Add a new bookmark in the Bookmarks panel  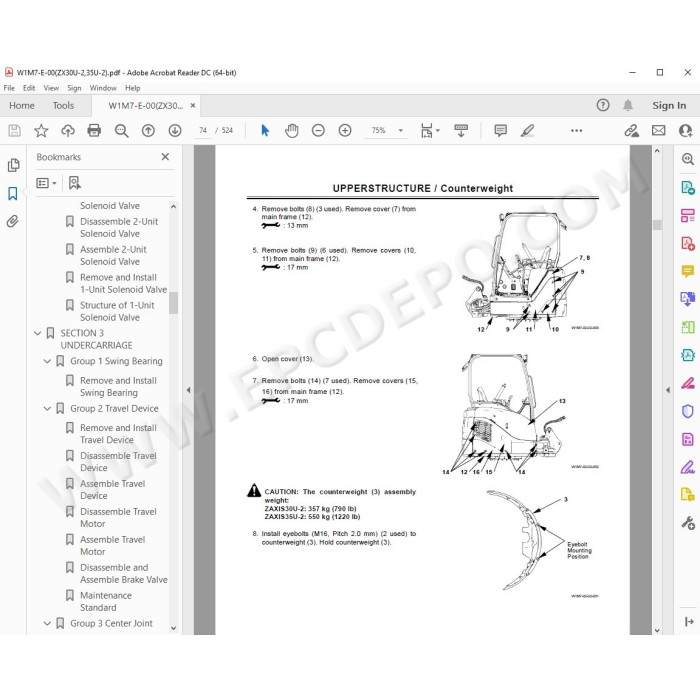pos(75,183)
